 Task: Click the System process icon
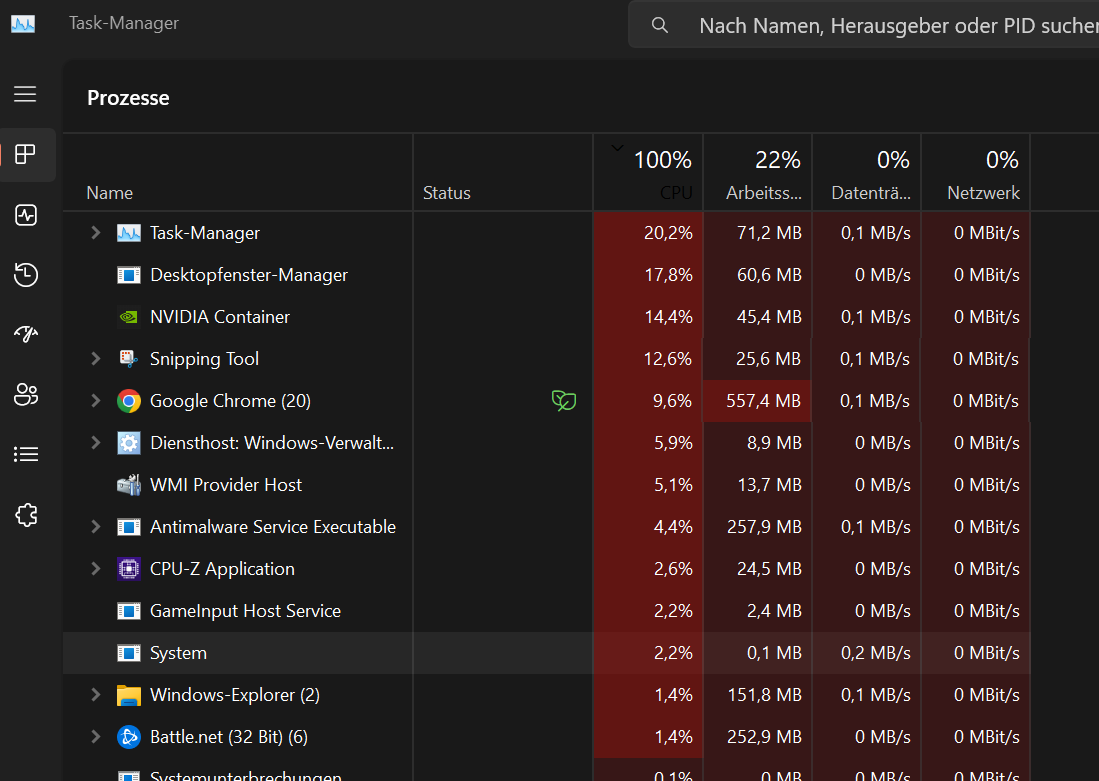pos(129,653)
